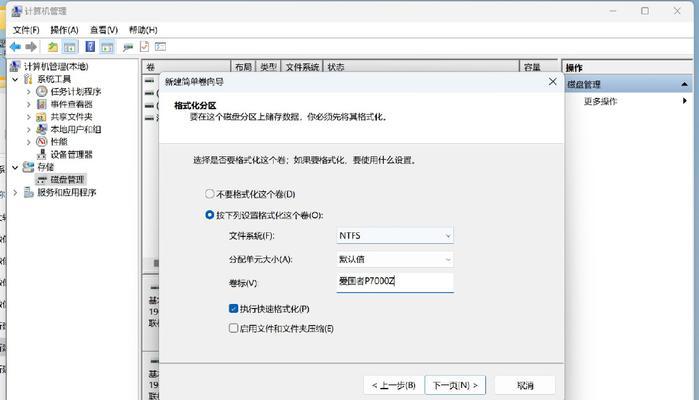Click the 布局 column header
Screen dimensions: 699x400
coord(243,67)
